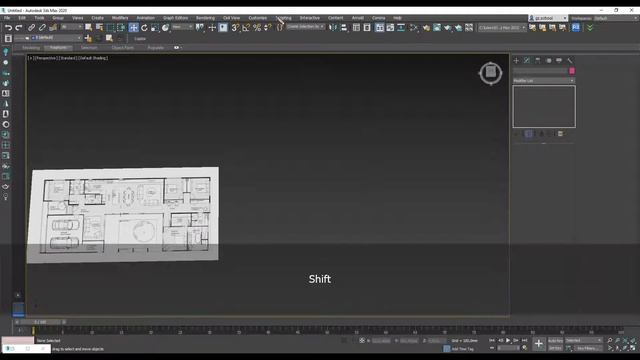Image resolution: width=640 pixels, height=360 pixels.
Task: Click the Align tool icon
Action: coord(344,28)
